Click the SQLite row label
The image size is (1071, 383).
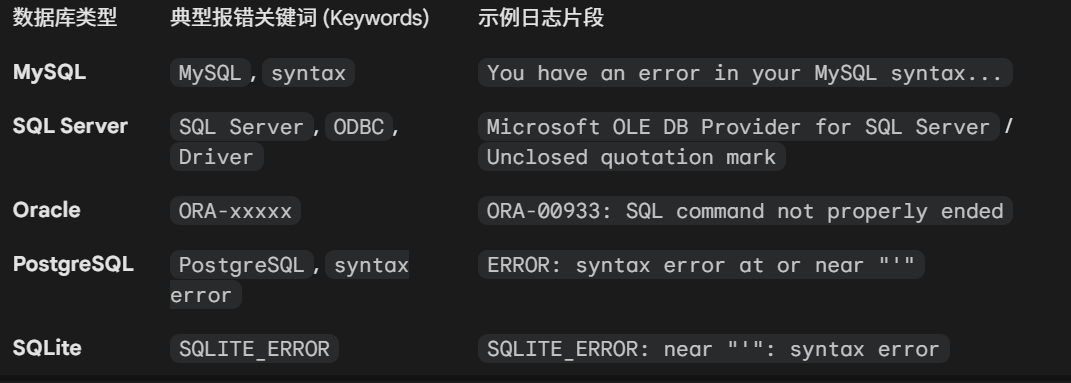tap(47, 348)
